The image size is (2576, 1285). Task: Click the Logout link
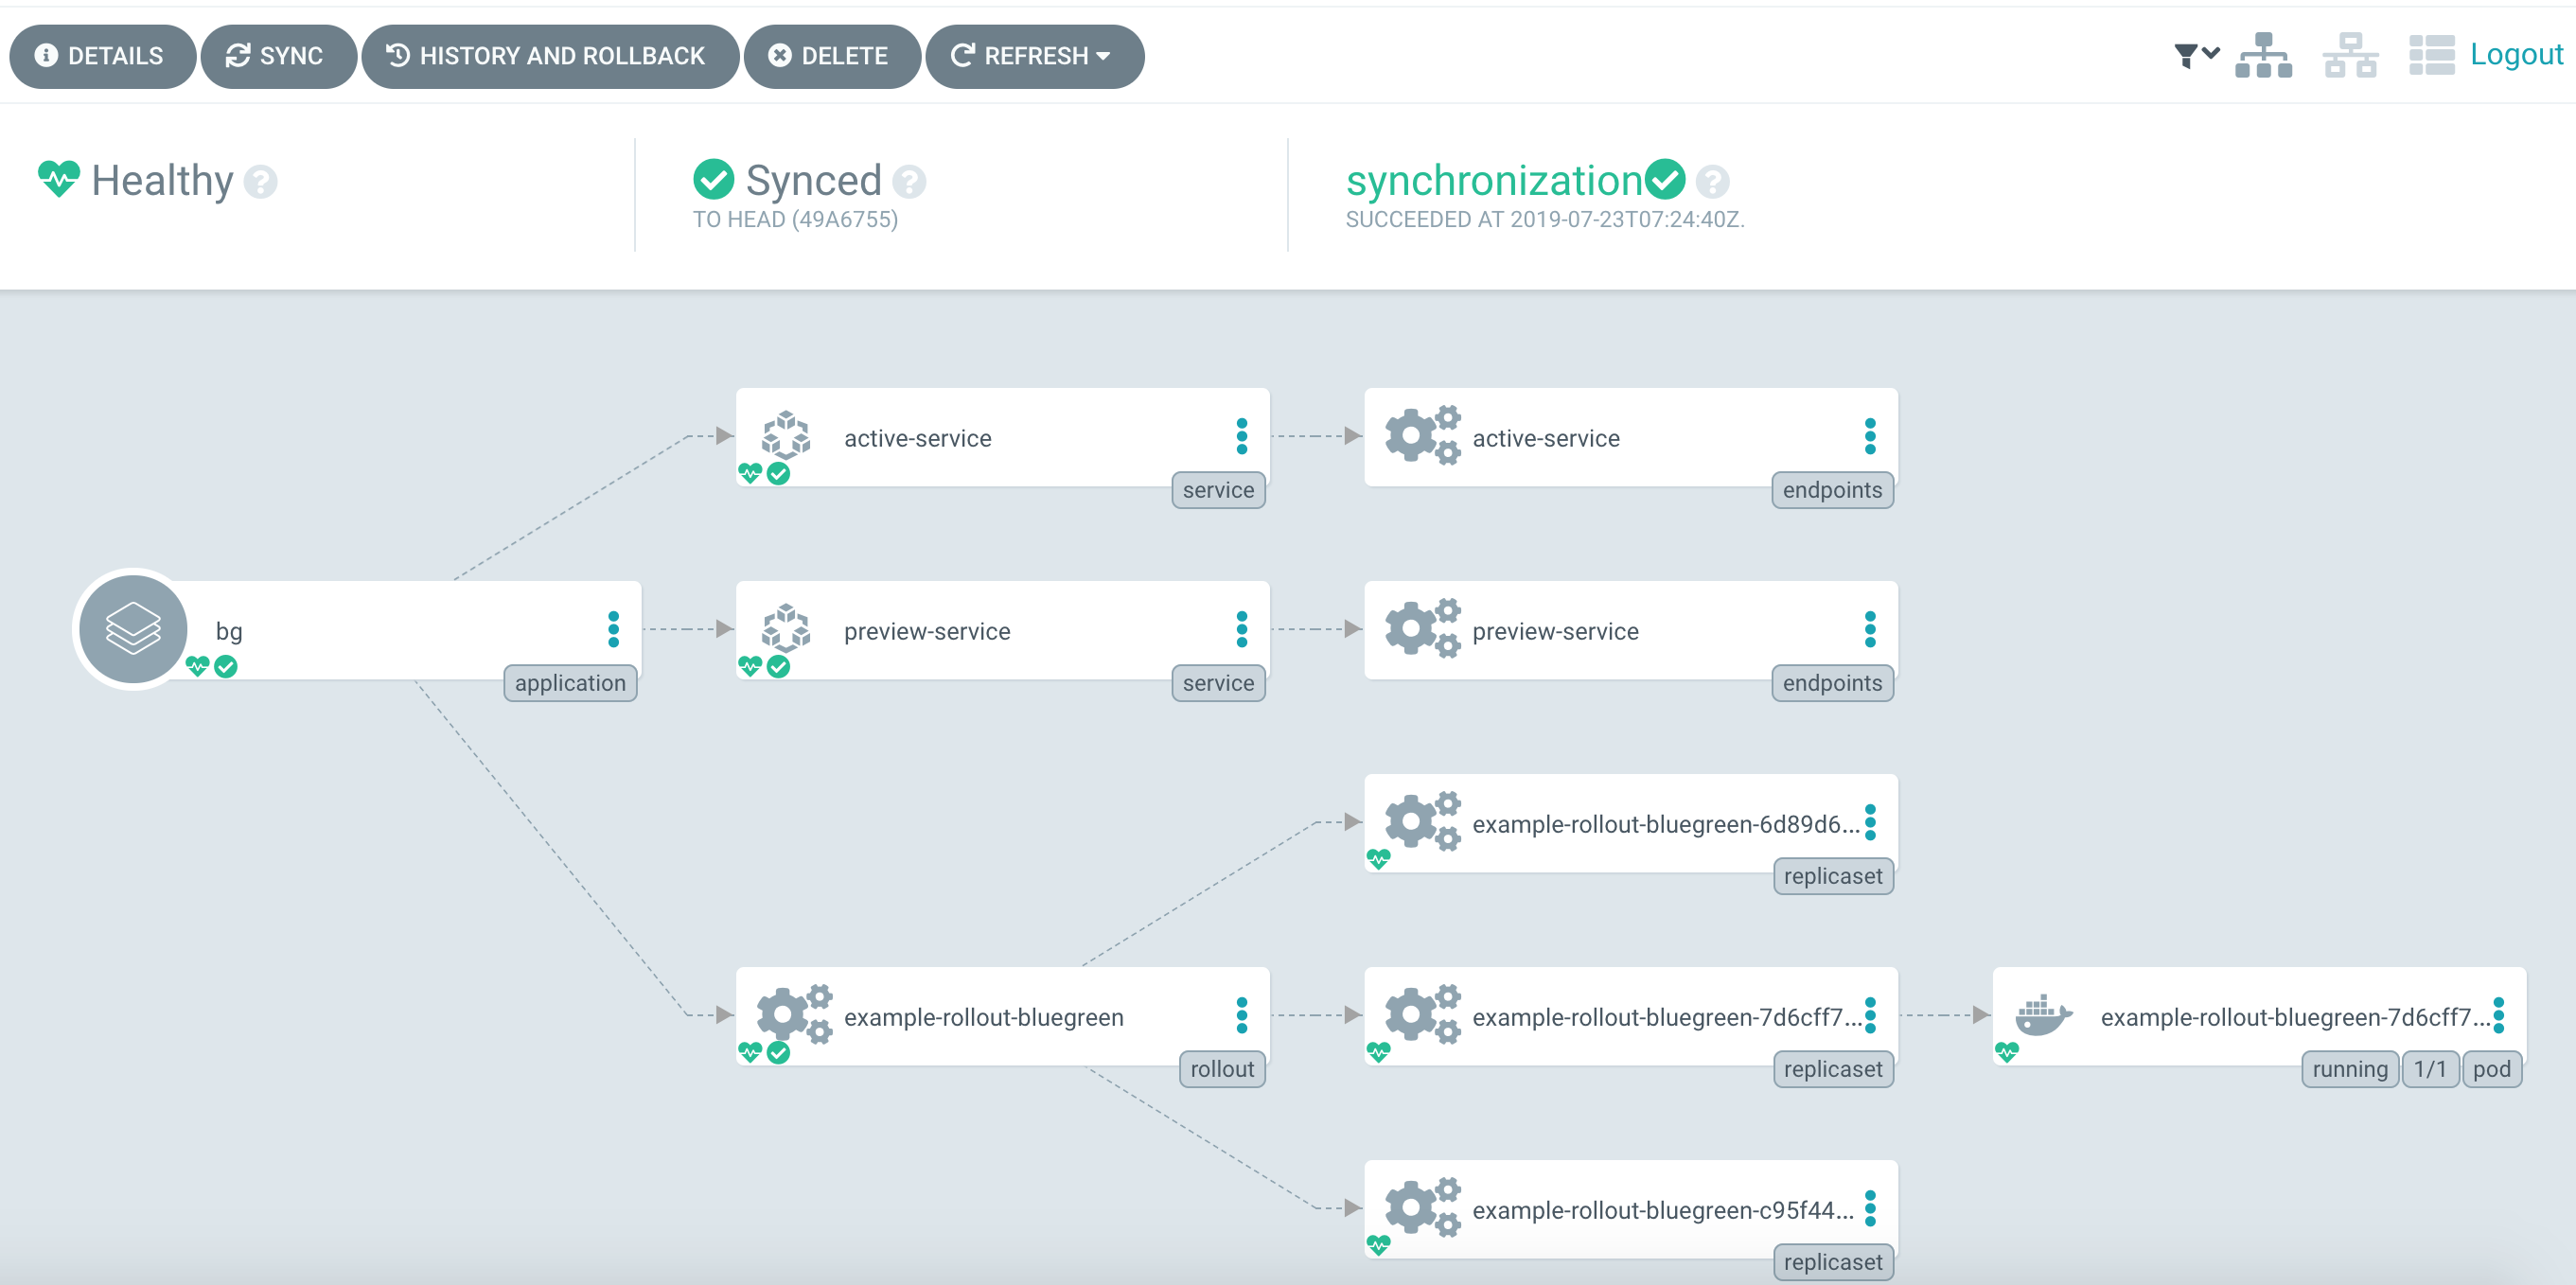[2516, 54]
